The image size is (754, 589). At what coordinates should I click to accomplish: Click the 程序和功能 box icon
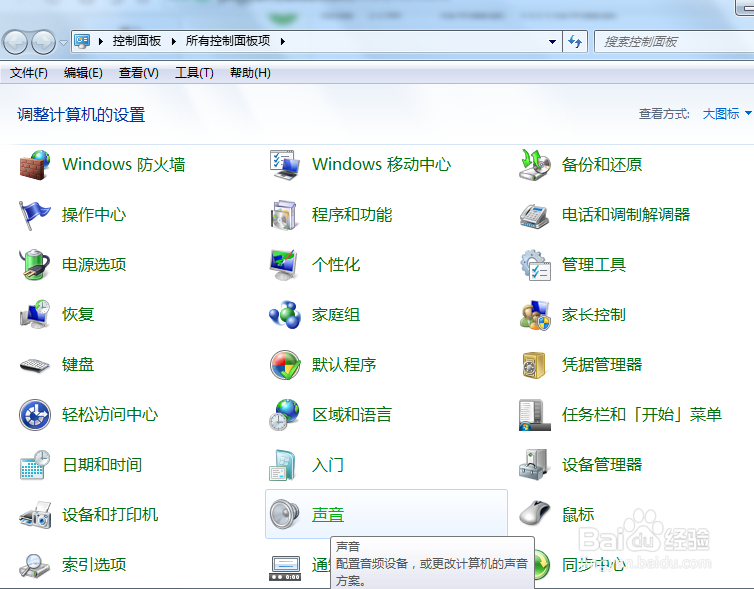click(285, 214)
